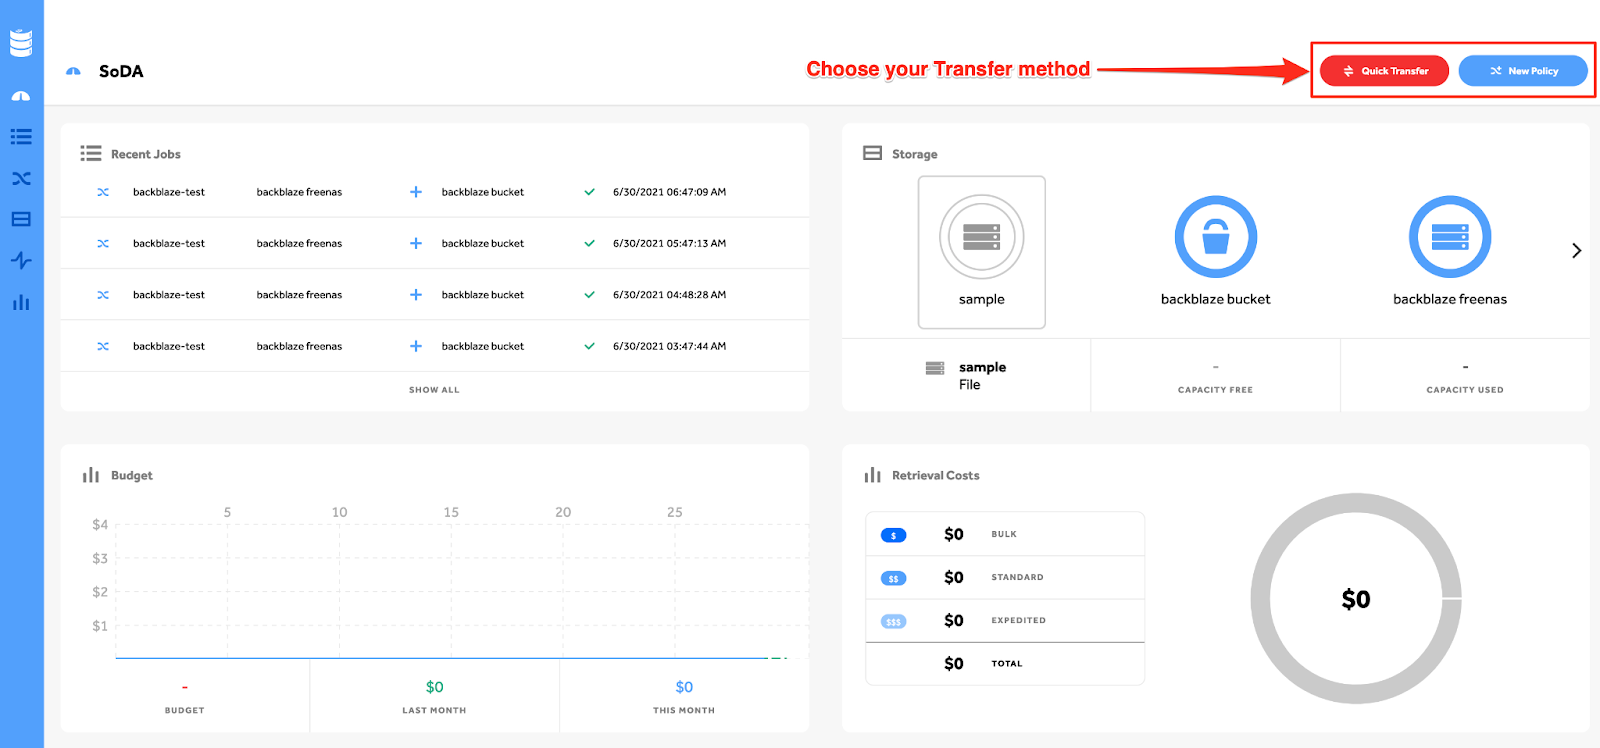
Task: Click cloud icon beside SoDA title
Action: tap(73, 71)
